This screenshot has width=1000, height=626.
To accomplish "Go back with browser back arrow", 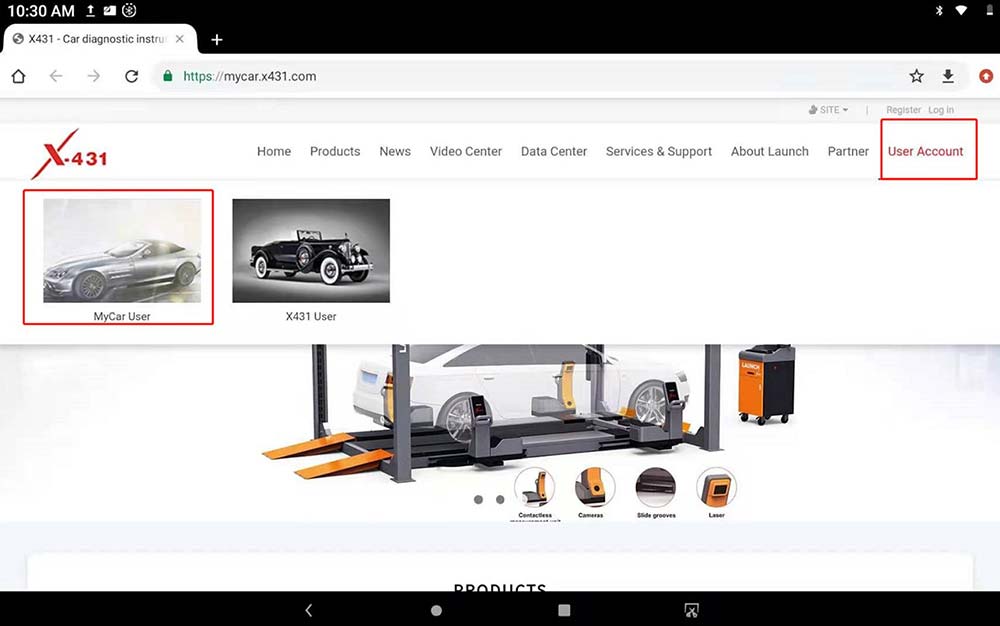I will [x=56, y=76].
